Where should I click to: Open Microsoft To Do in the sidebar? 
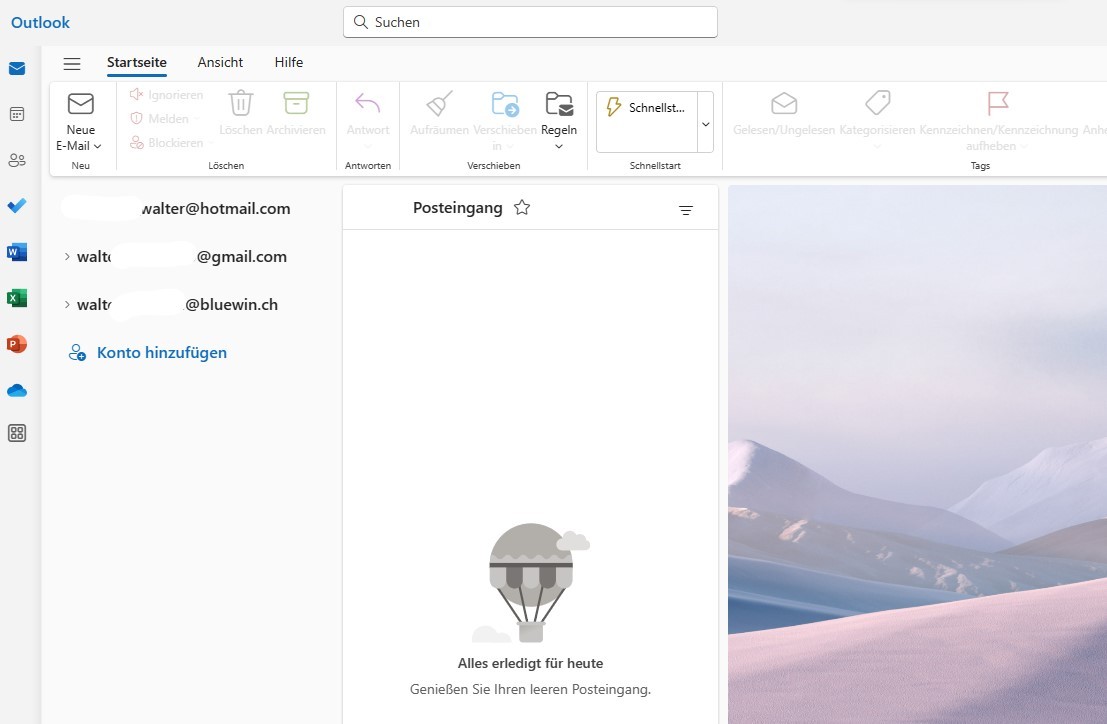(x=16, y=206)
